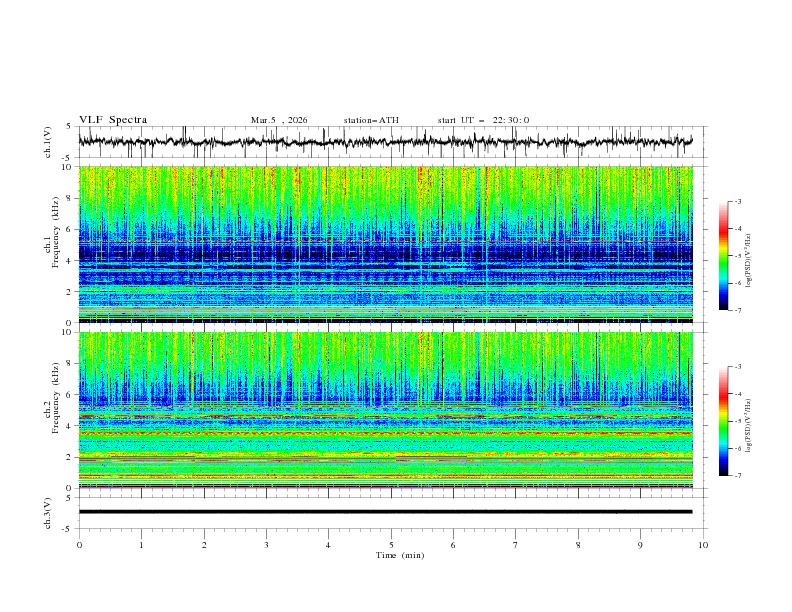The image size is (792, 612).
Task: Click the ch.1 spectrogram panel
Action: point(385,244)
